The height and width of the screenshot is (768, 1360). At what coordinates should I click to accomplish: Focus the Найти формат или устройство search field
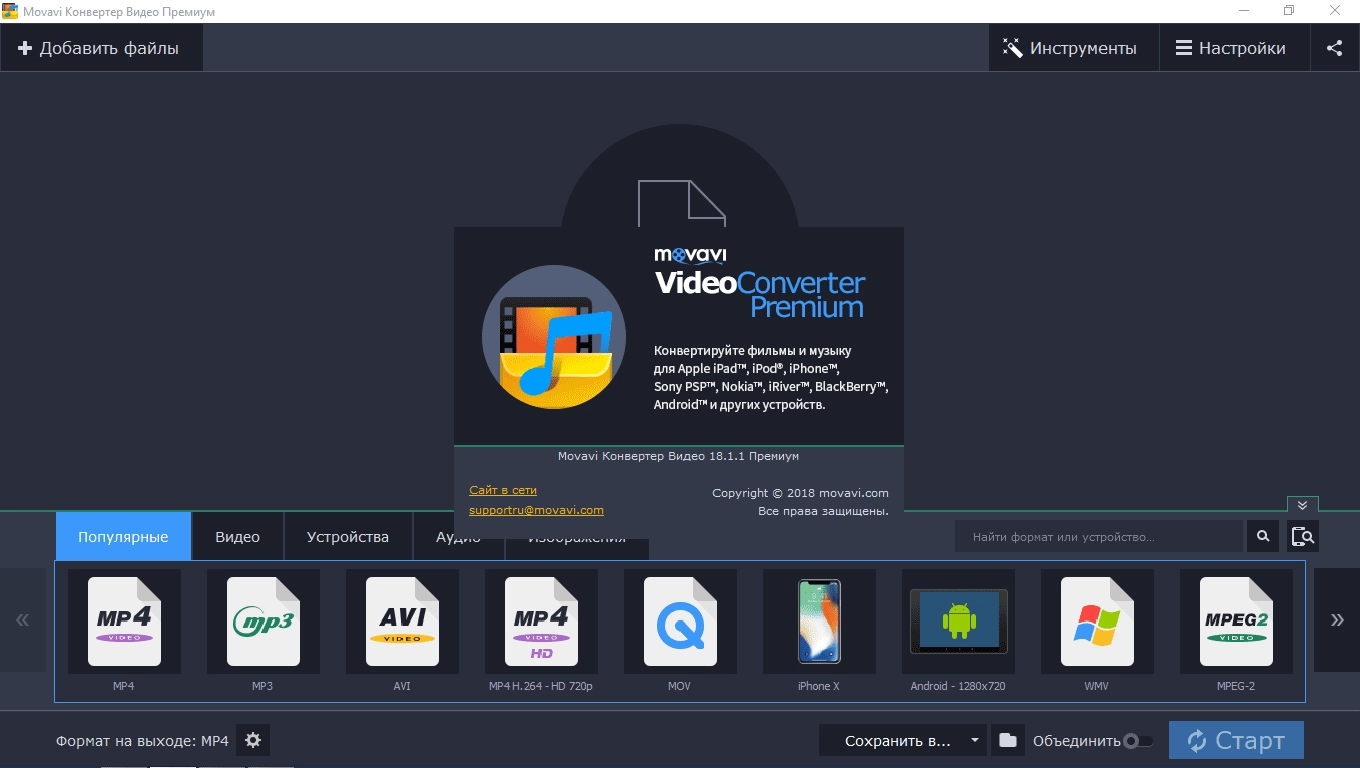pos(1099,537)
